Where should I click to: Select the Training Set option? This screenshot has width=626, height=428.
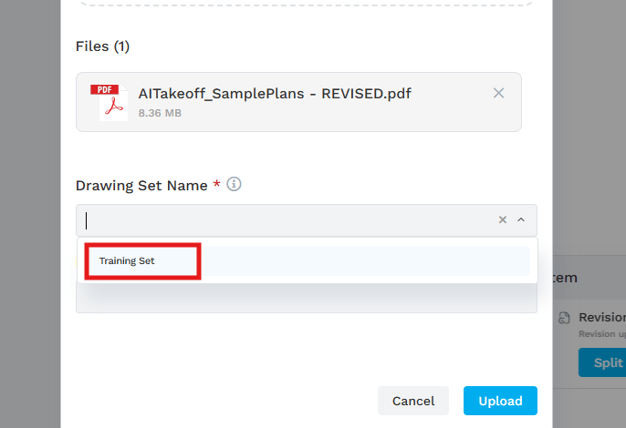tap(127, 261)
